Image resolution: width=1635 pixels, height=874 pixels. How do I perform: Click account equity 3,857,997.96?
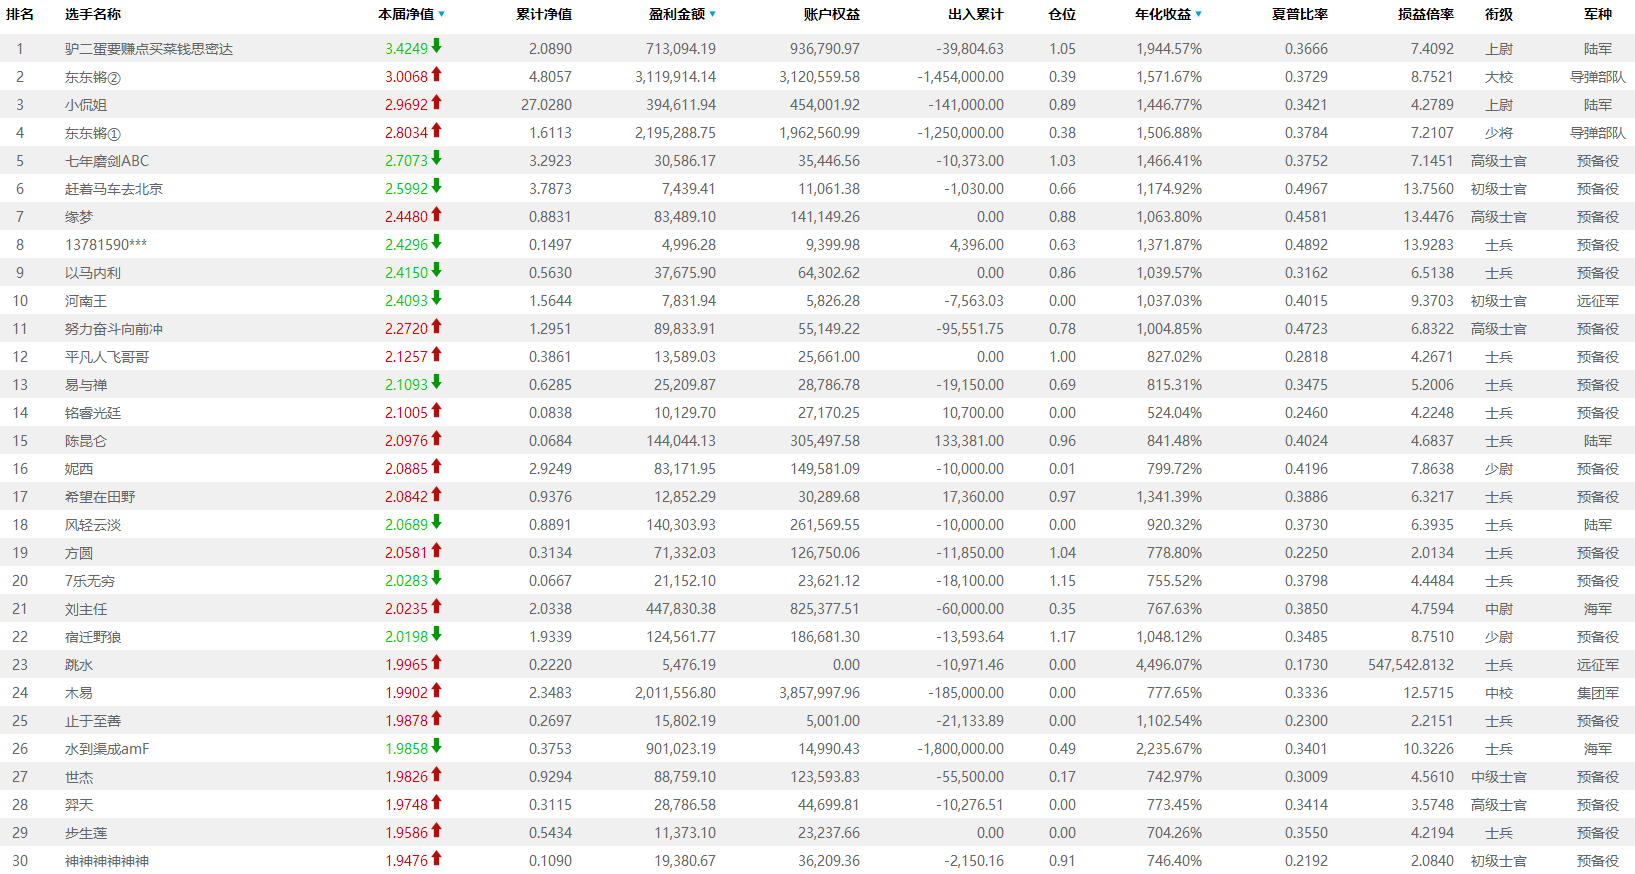[819, 693]
